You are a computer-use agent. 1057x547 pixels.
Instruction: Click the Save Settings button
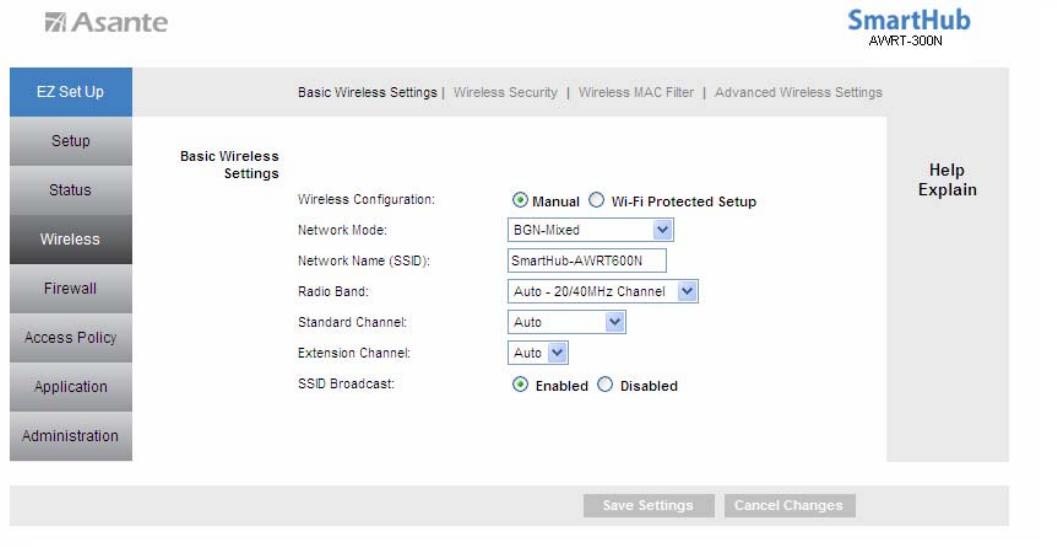coord(648,505)
